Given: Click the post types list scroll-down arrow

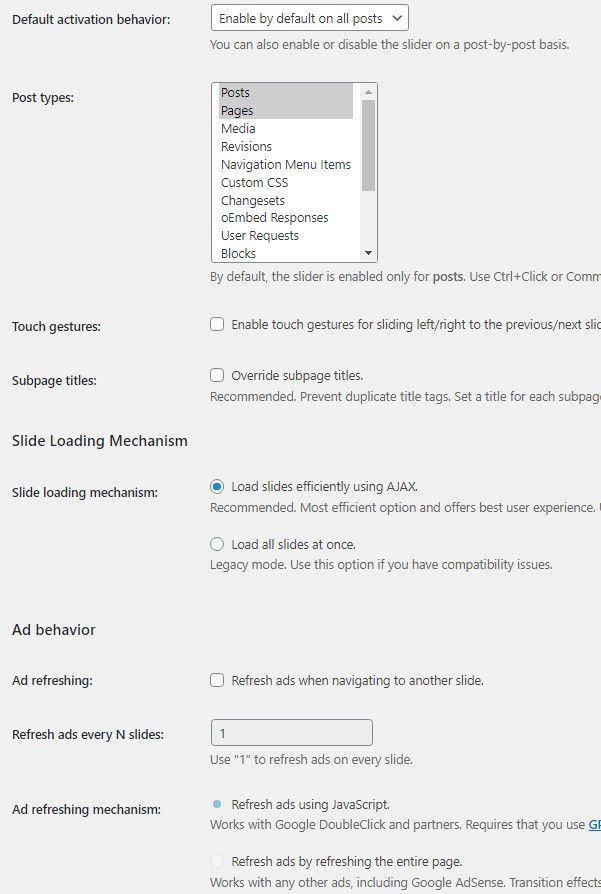Looking at the screenshot, I should pos(368,254).
